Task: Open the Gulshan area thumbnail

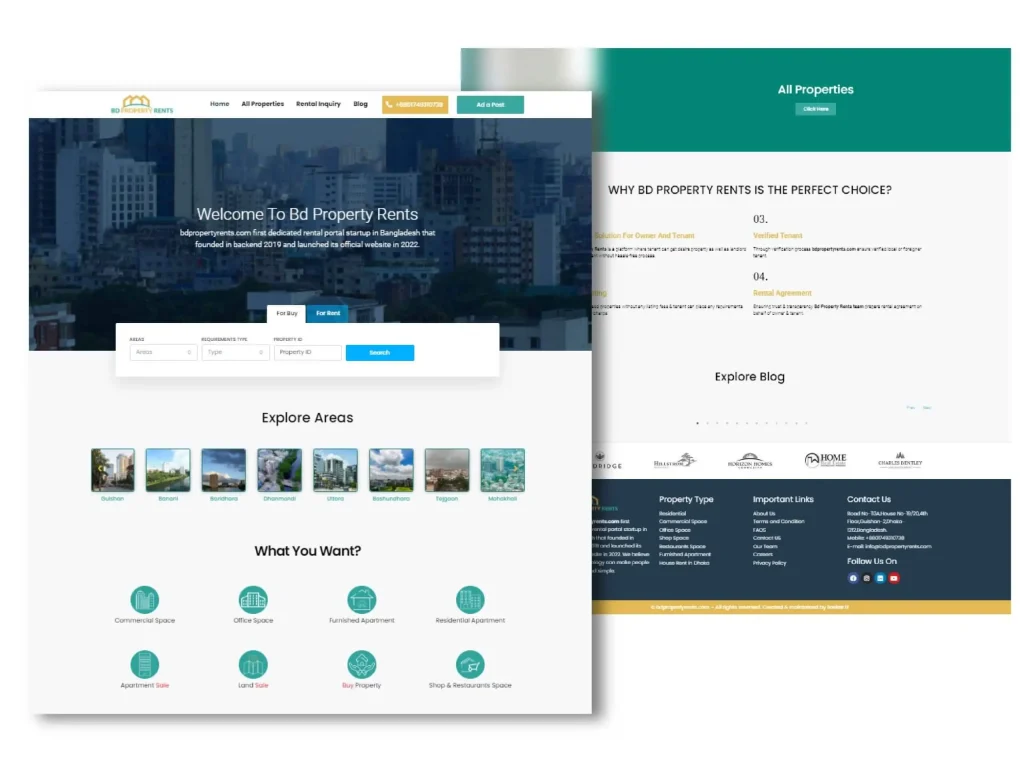Action: (x=113, y=470)
